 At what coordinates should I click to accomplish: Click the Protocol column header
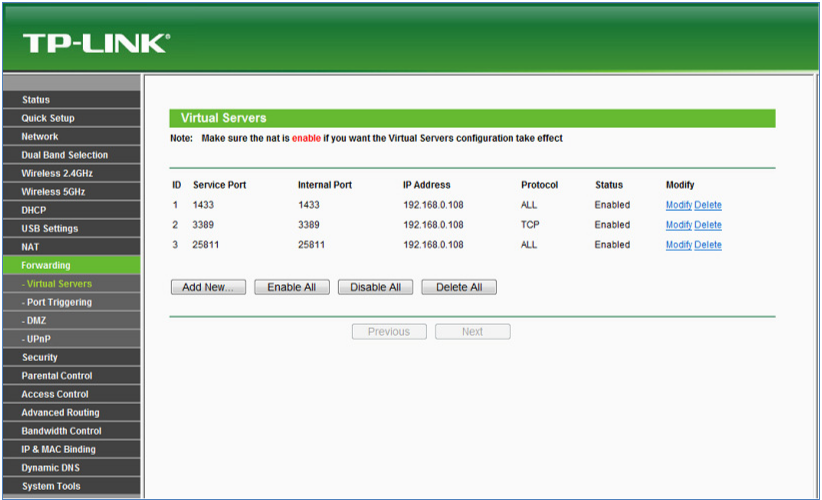(x=539, y=185)
